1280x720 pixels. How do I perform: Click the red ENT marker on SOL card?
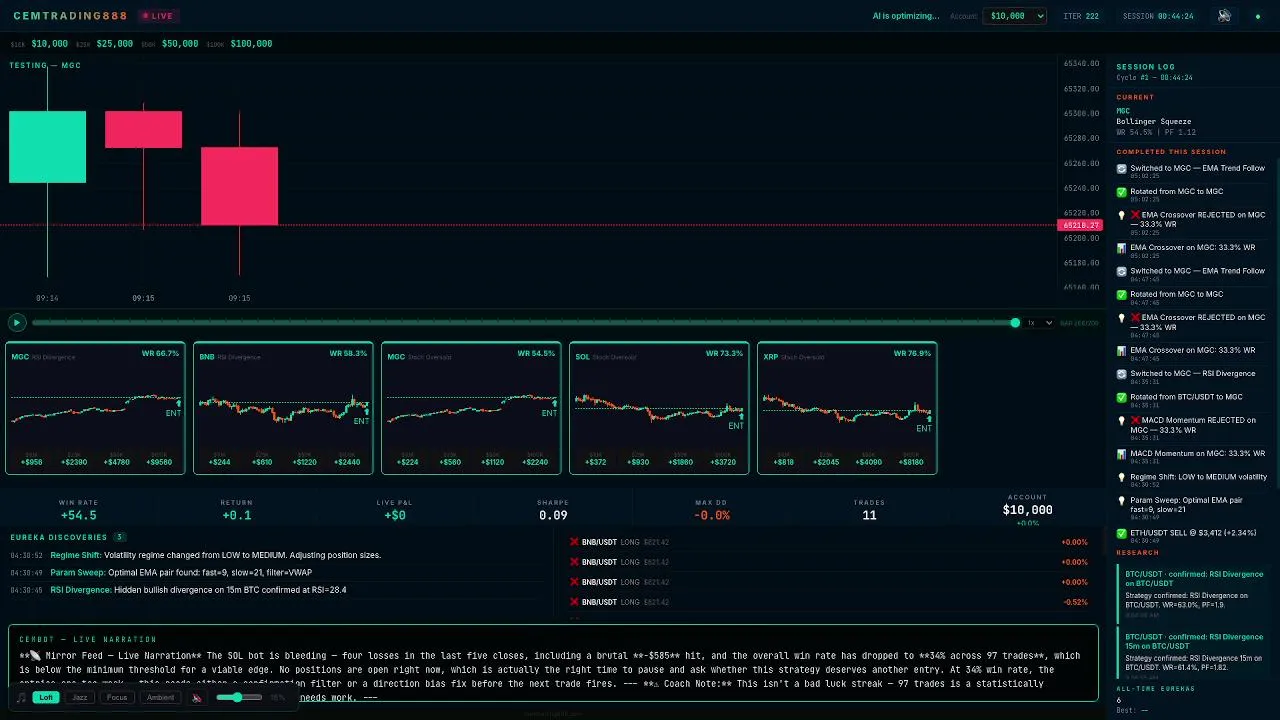[736, 426]
